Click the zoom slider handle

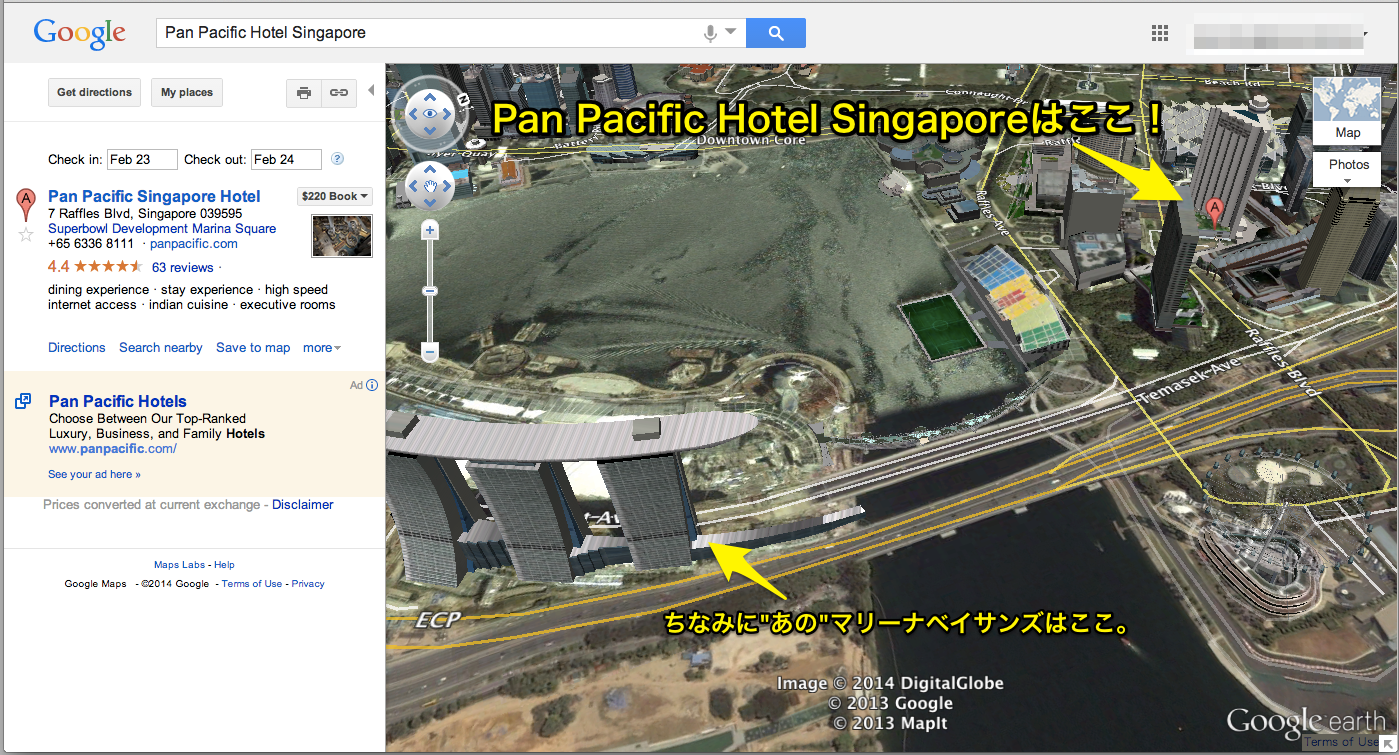click(430, 291)
